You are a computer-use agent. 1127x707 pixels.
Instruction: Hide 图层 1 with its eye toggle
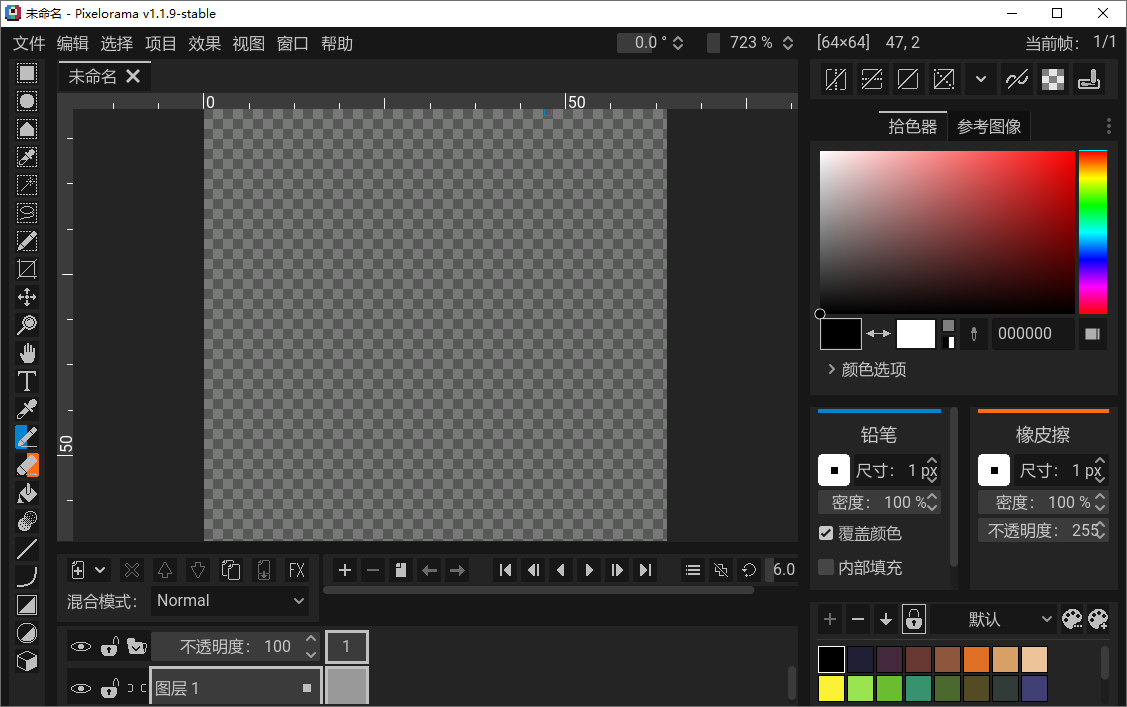(x=81, y=688)
